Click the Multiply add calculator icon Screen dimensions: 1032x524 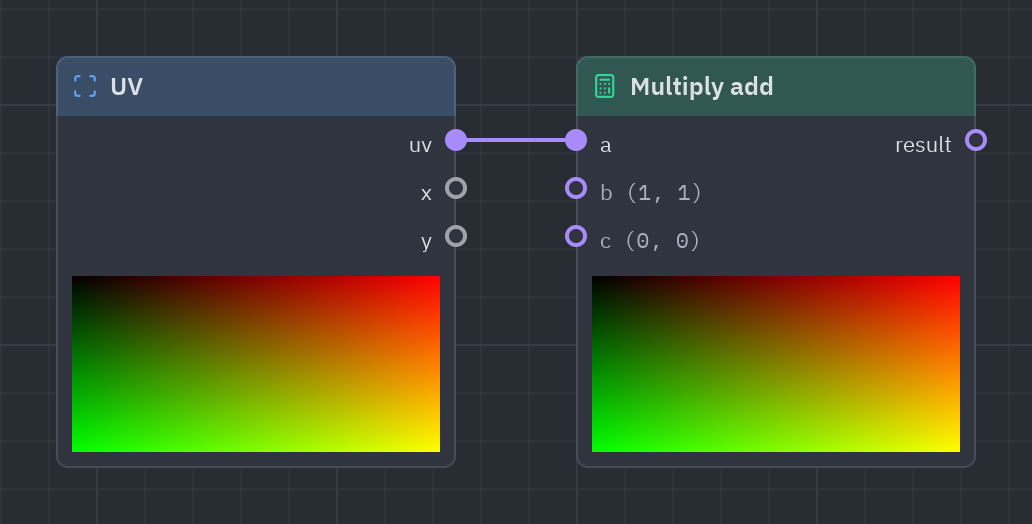(604, 86)
